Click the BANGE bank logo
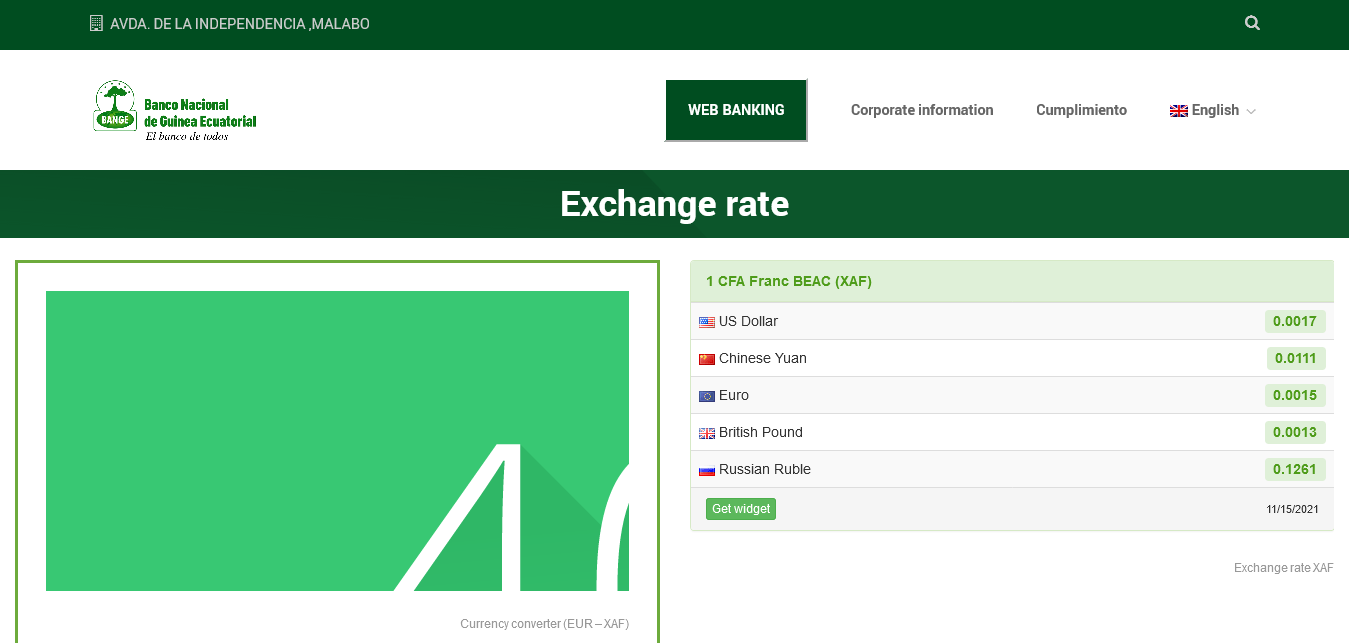This screenshot has height=643, width=1366. (175, 110)
